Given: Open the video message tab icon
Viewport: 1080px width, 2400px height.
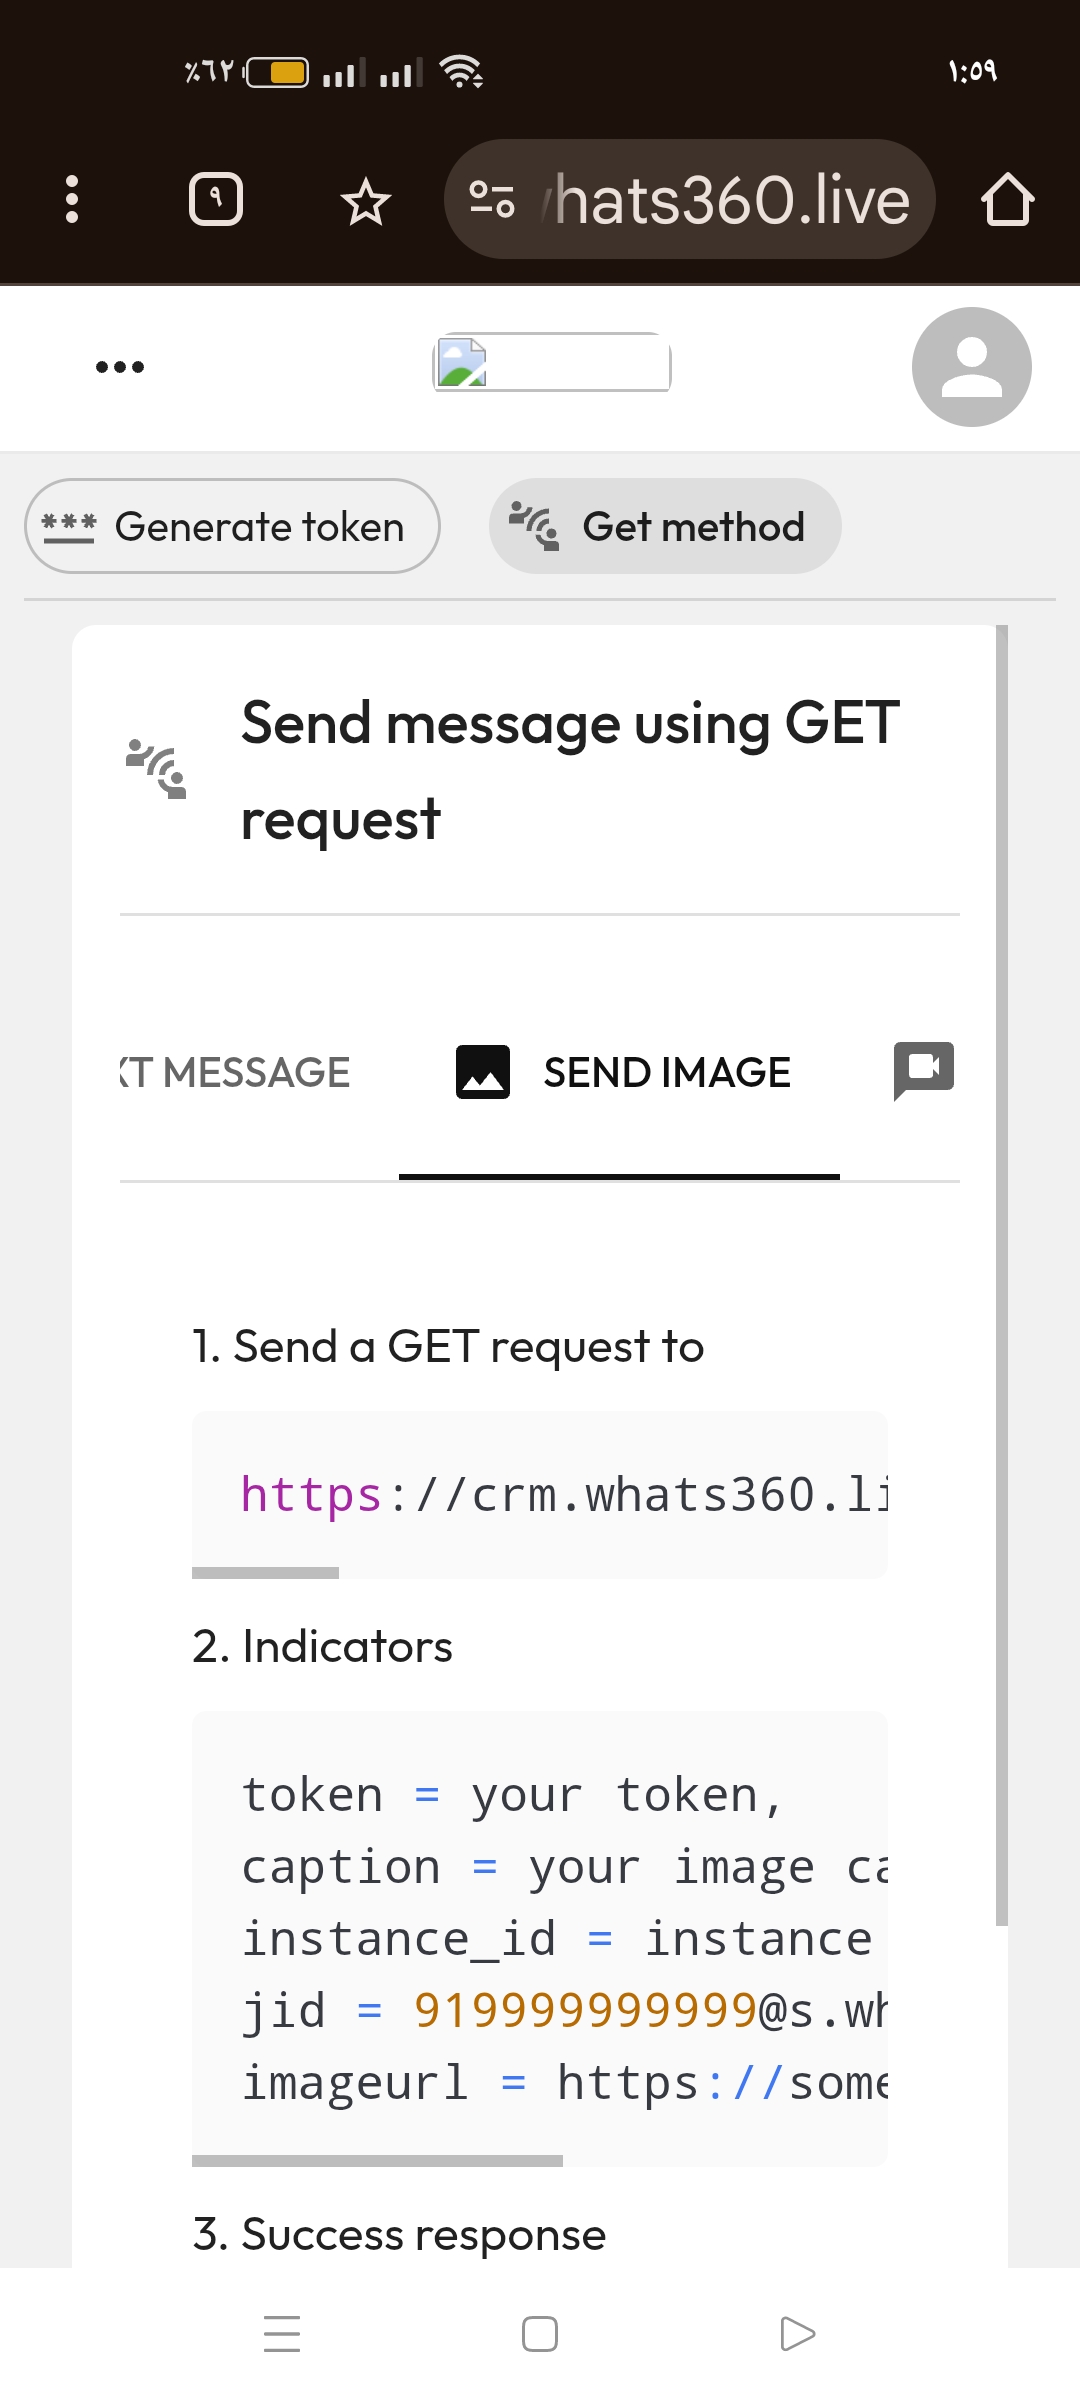Looking at the screenshot, I should 923,1069.
